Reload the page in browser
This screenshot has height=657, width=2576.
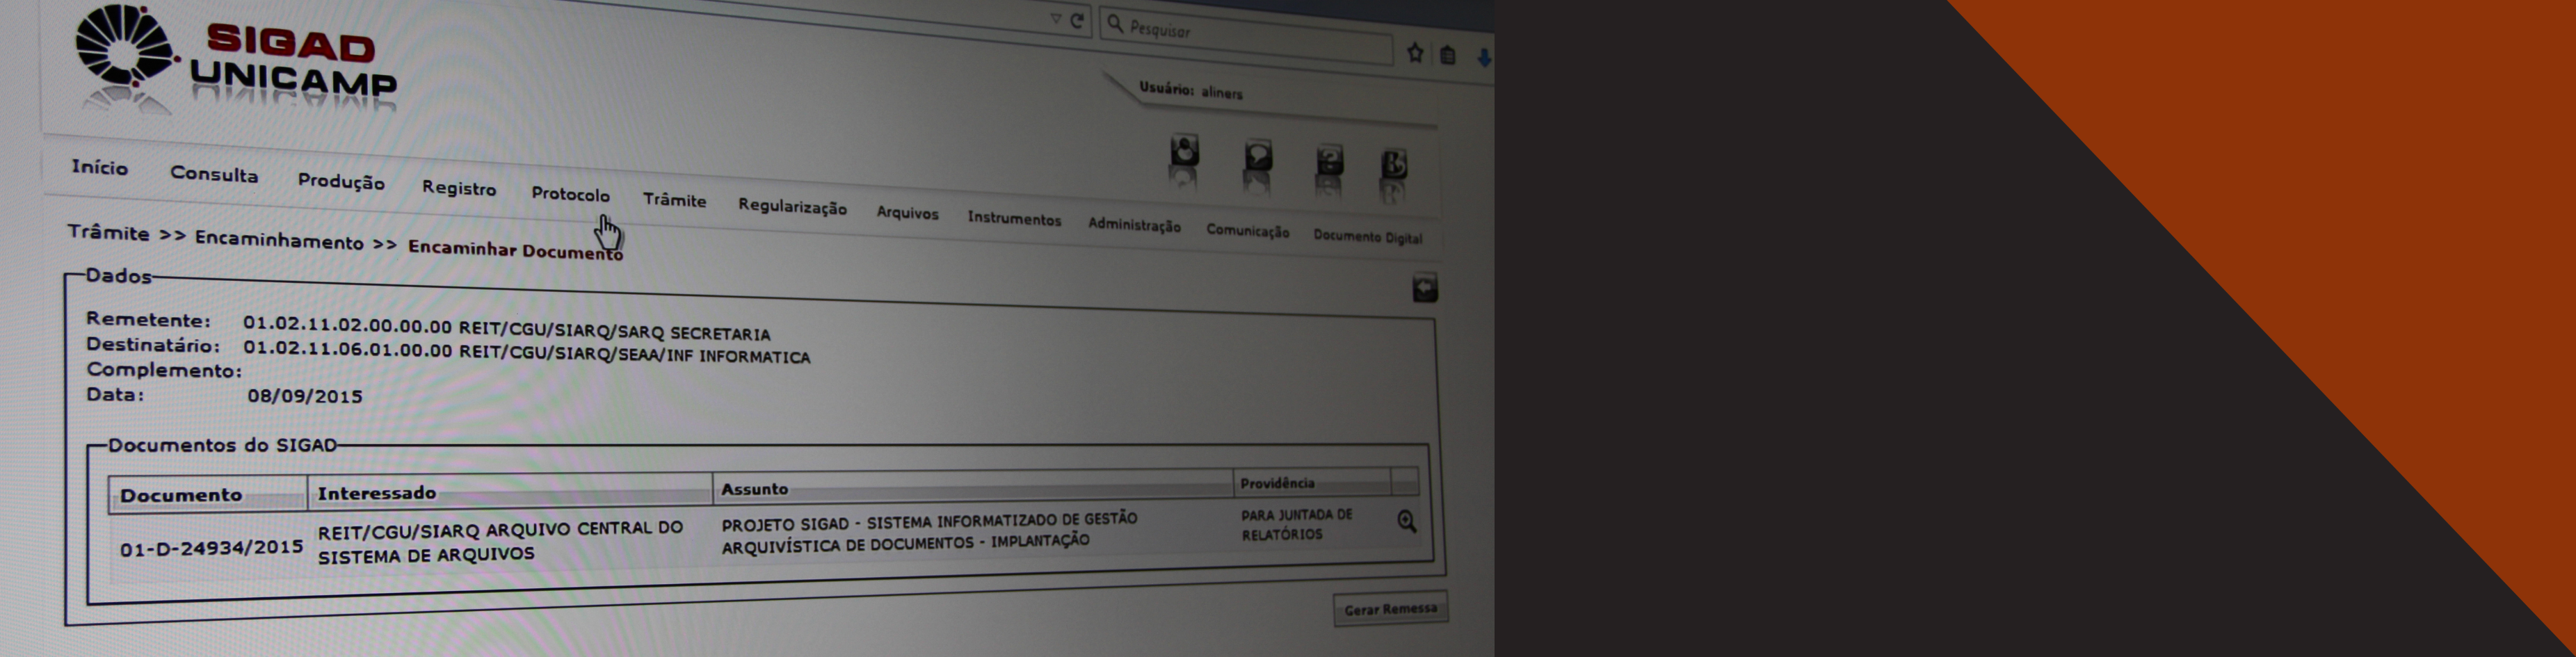[1077, 21]
